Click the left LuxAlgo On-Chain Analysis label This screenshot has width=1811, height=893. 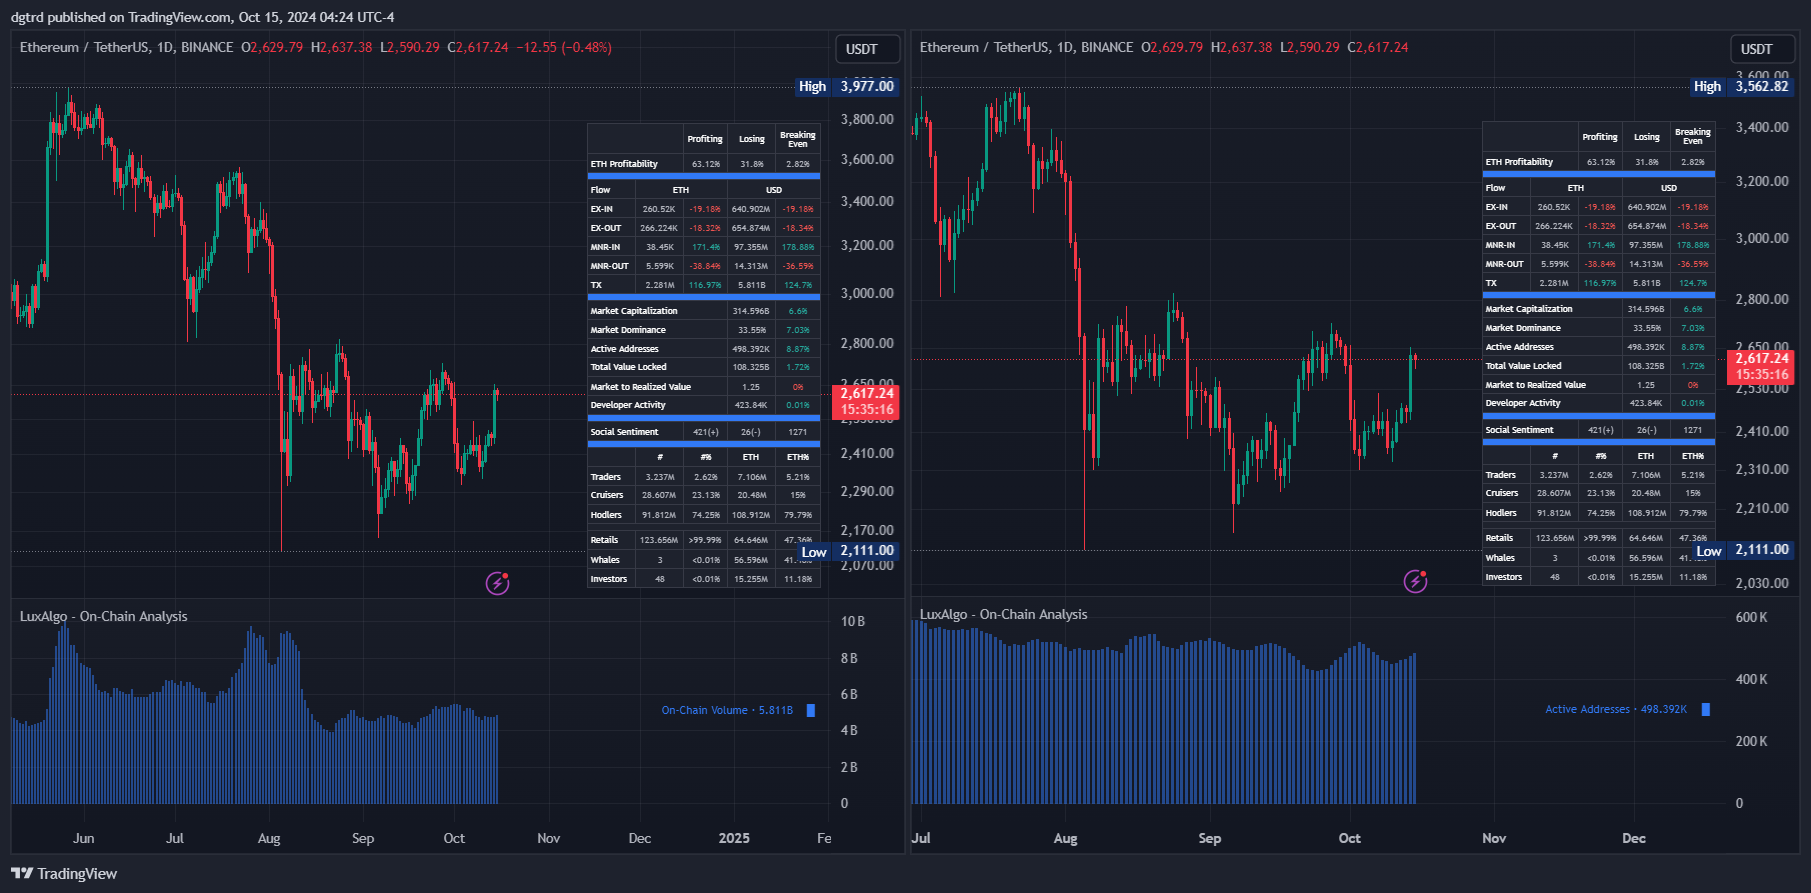[x=104, y=616]
